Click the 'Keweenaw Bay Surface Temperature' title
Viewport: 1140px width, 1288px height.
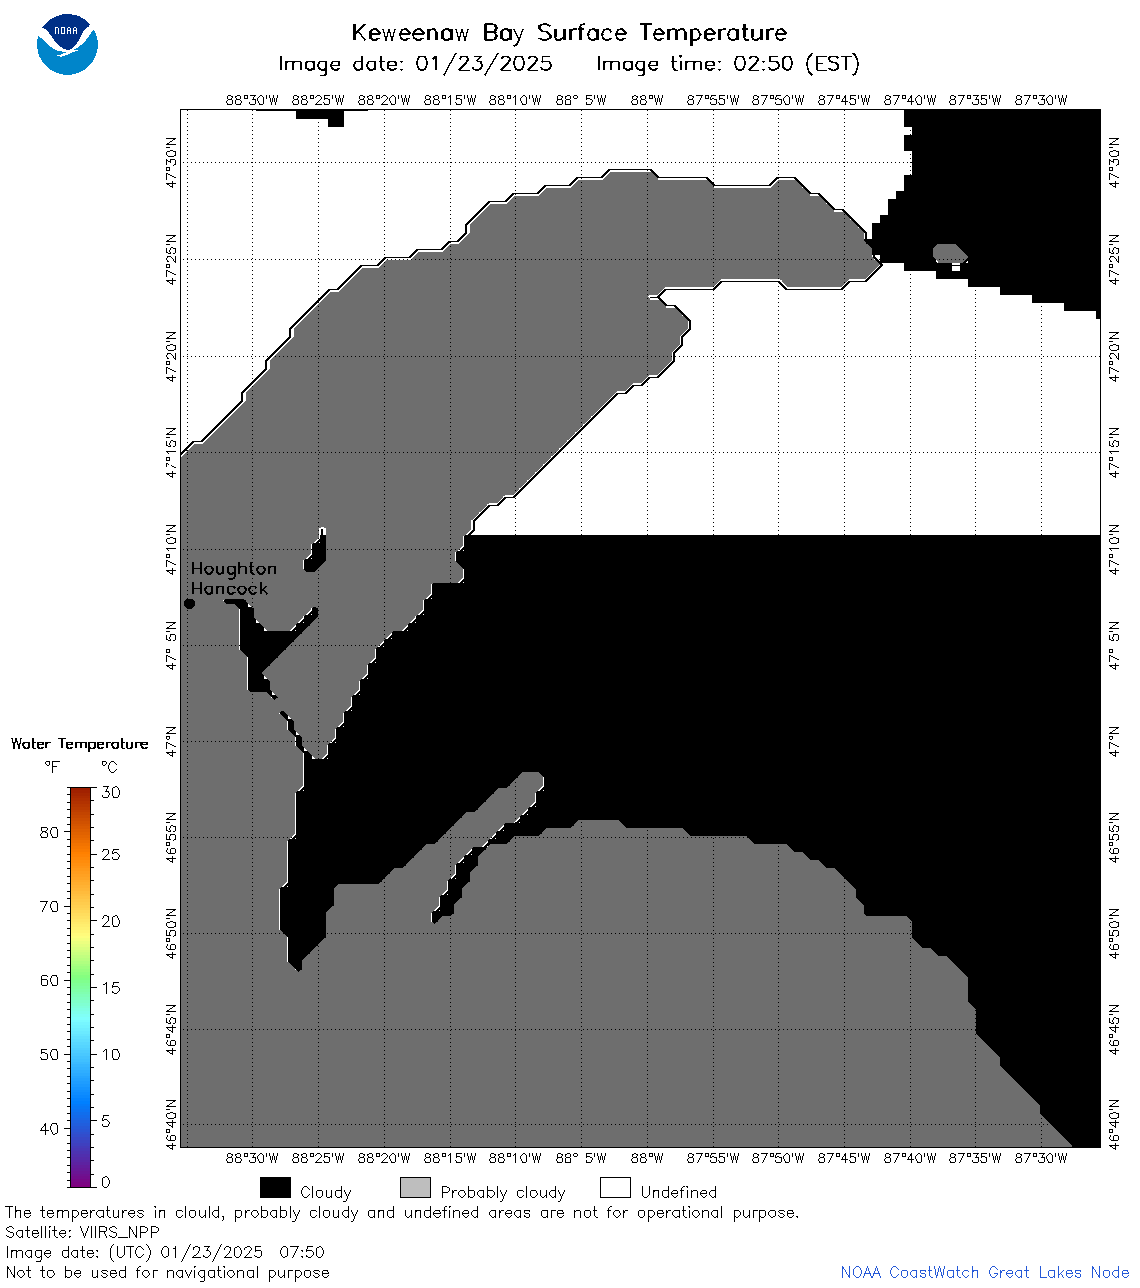pyautogui.click(x=569, y=33)
